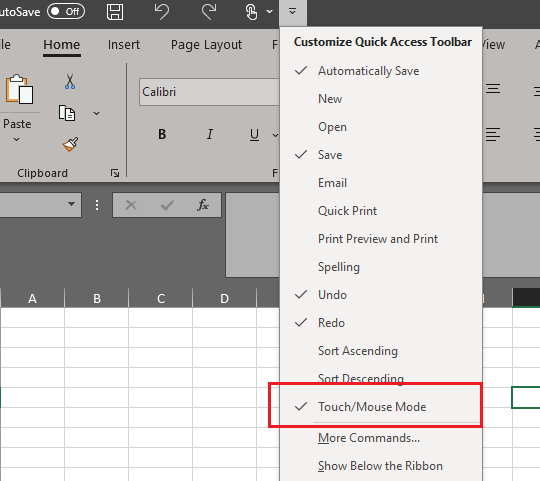Toggle Bold formatting
Screen dimensions: 540x481
162,134
